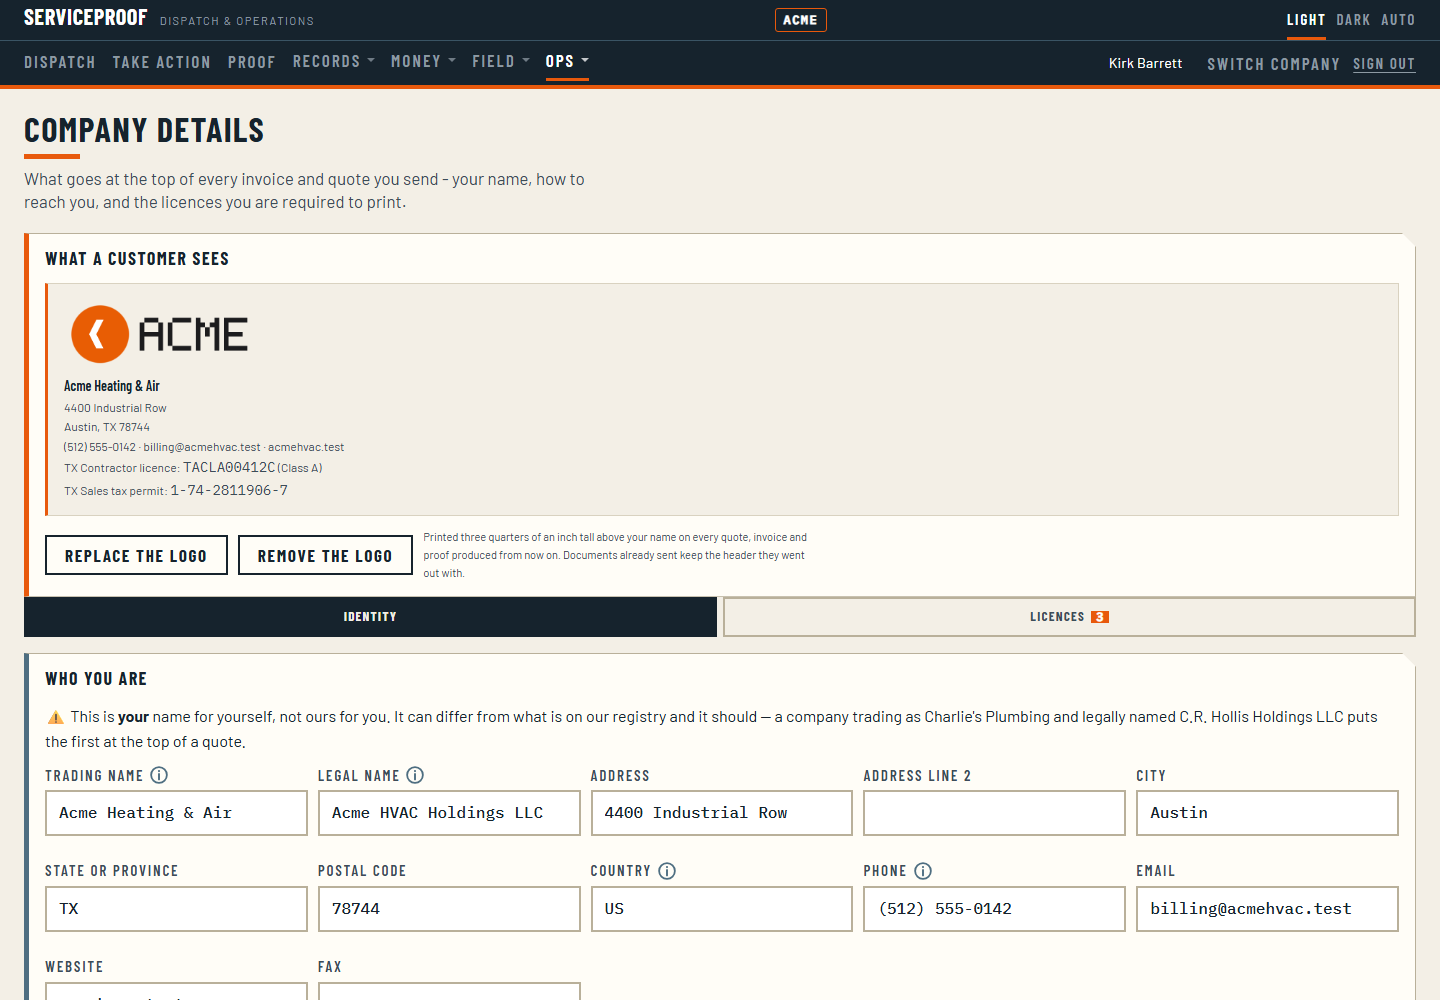Switch theme to Auto
This screenshot has height=1000, width=1440.
pos(1398,20)
